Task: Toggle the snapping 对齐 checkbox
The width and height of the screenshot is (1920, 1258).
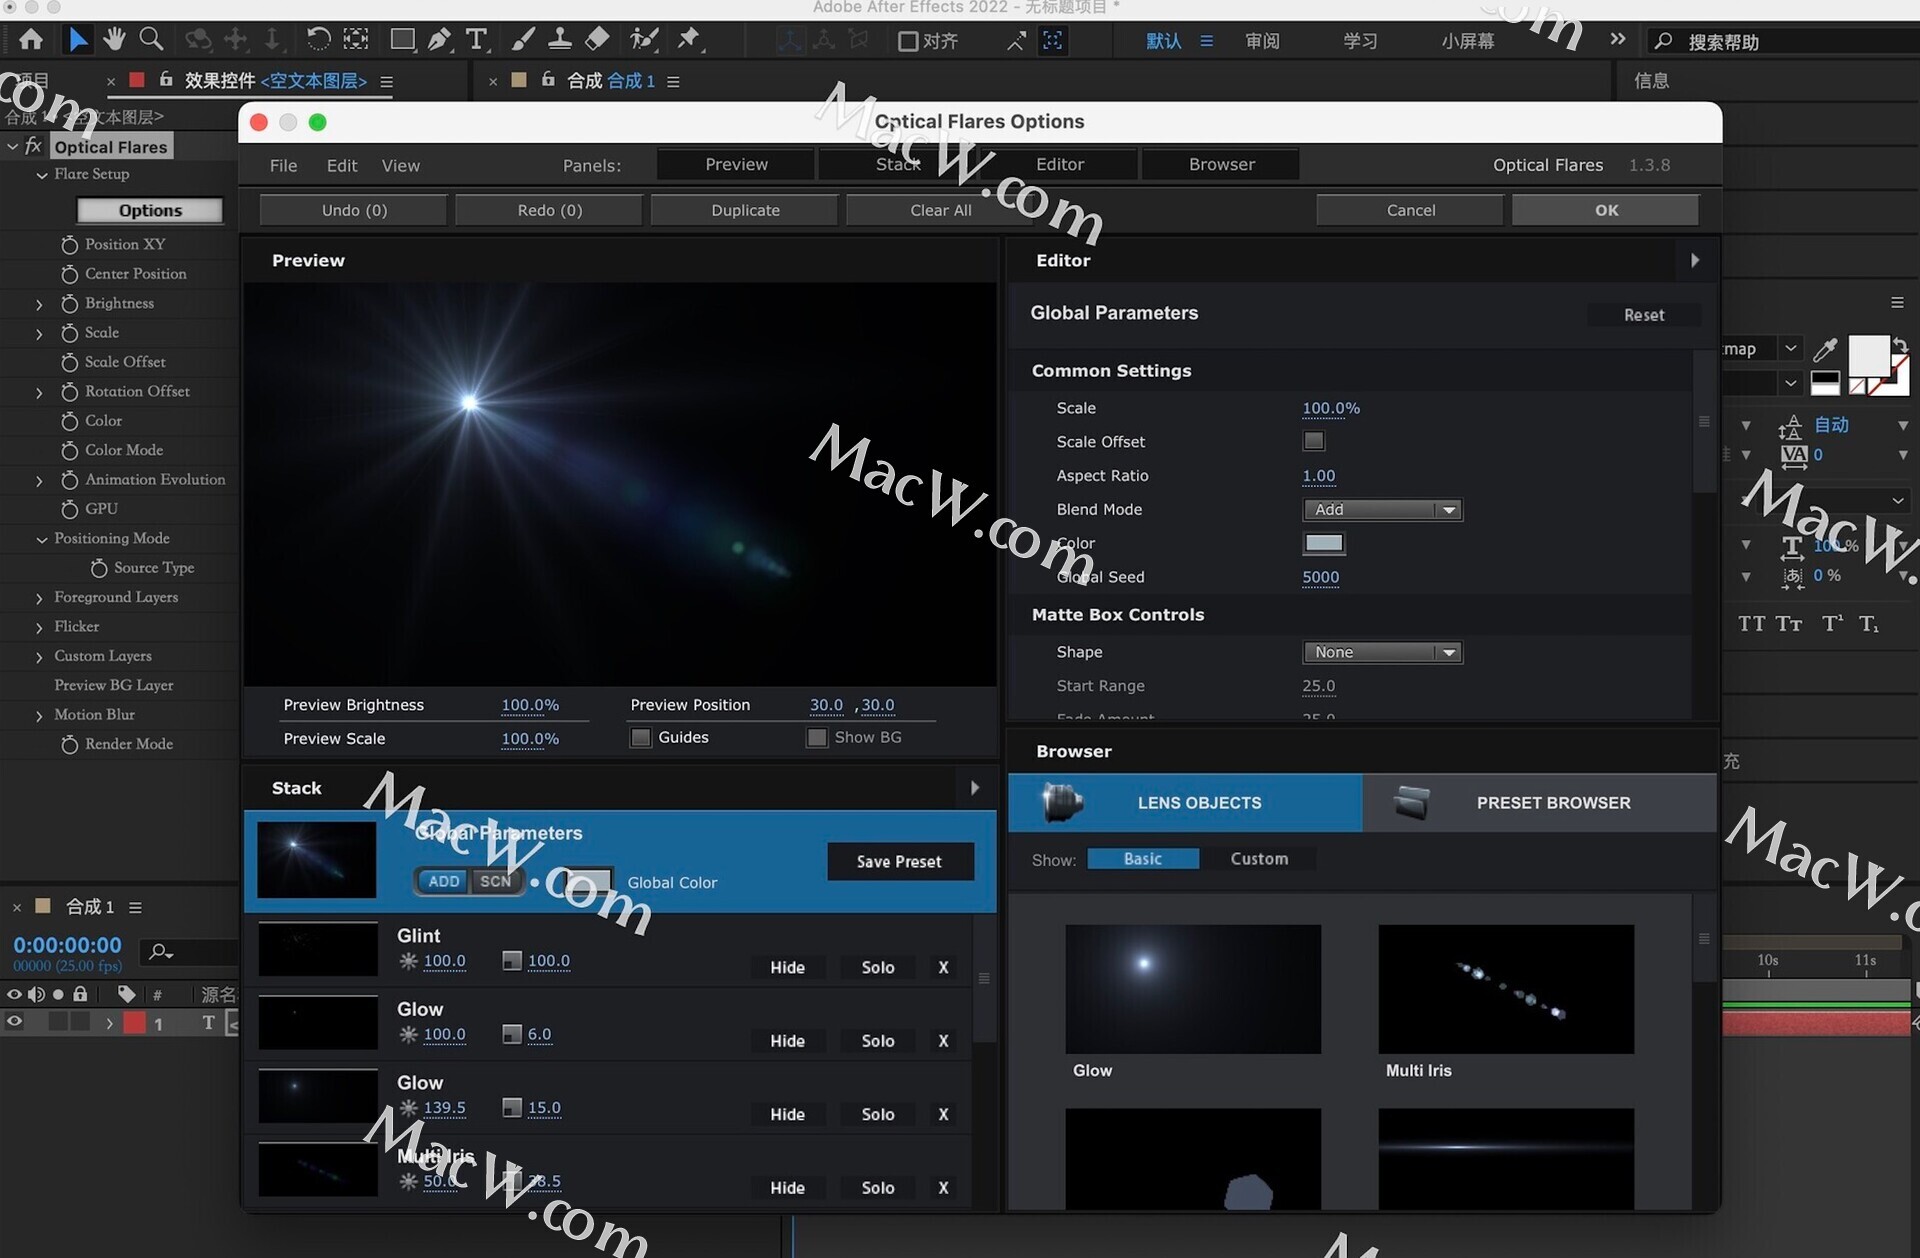Action: coord(907,41)
